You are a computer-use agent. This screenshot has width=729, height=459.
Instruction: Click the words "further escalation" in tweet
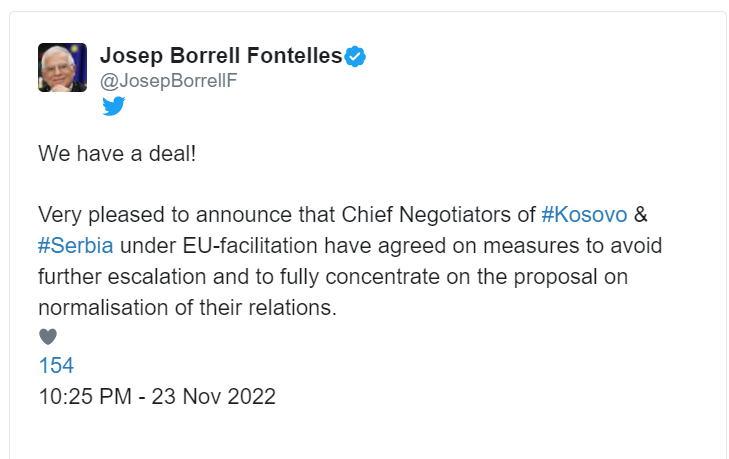pyautogui.click(x=122, y=277)
